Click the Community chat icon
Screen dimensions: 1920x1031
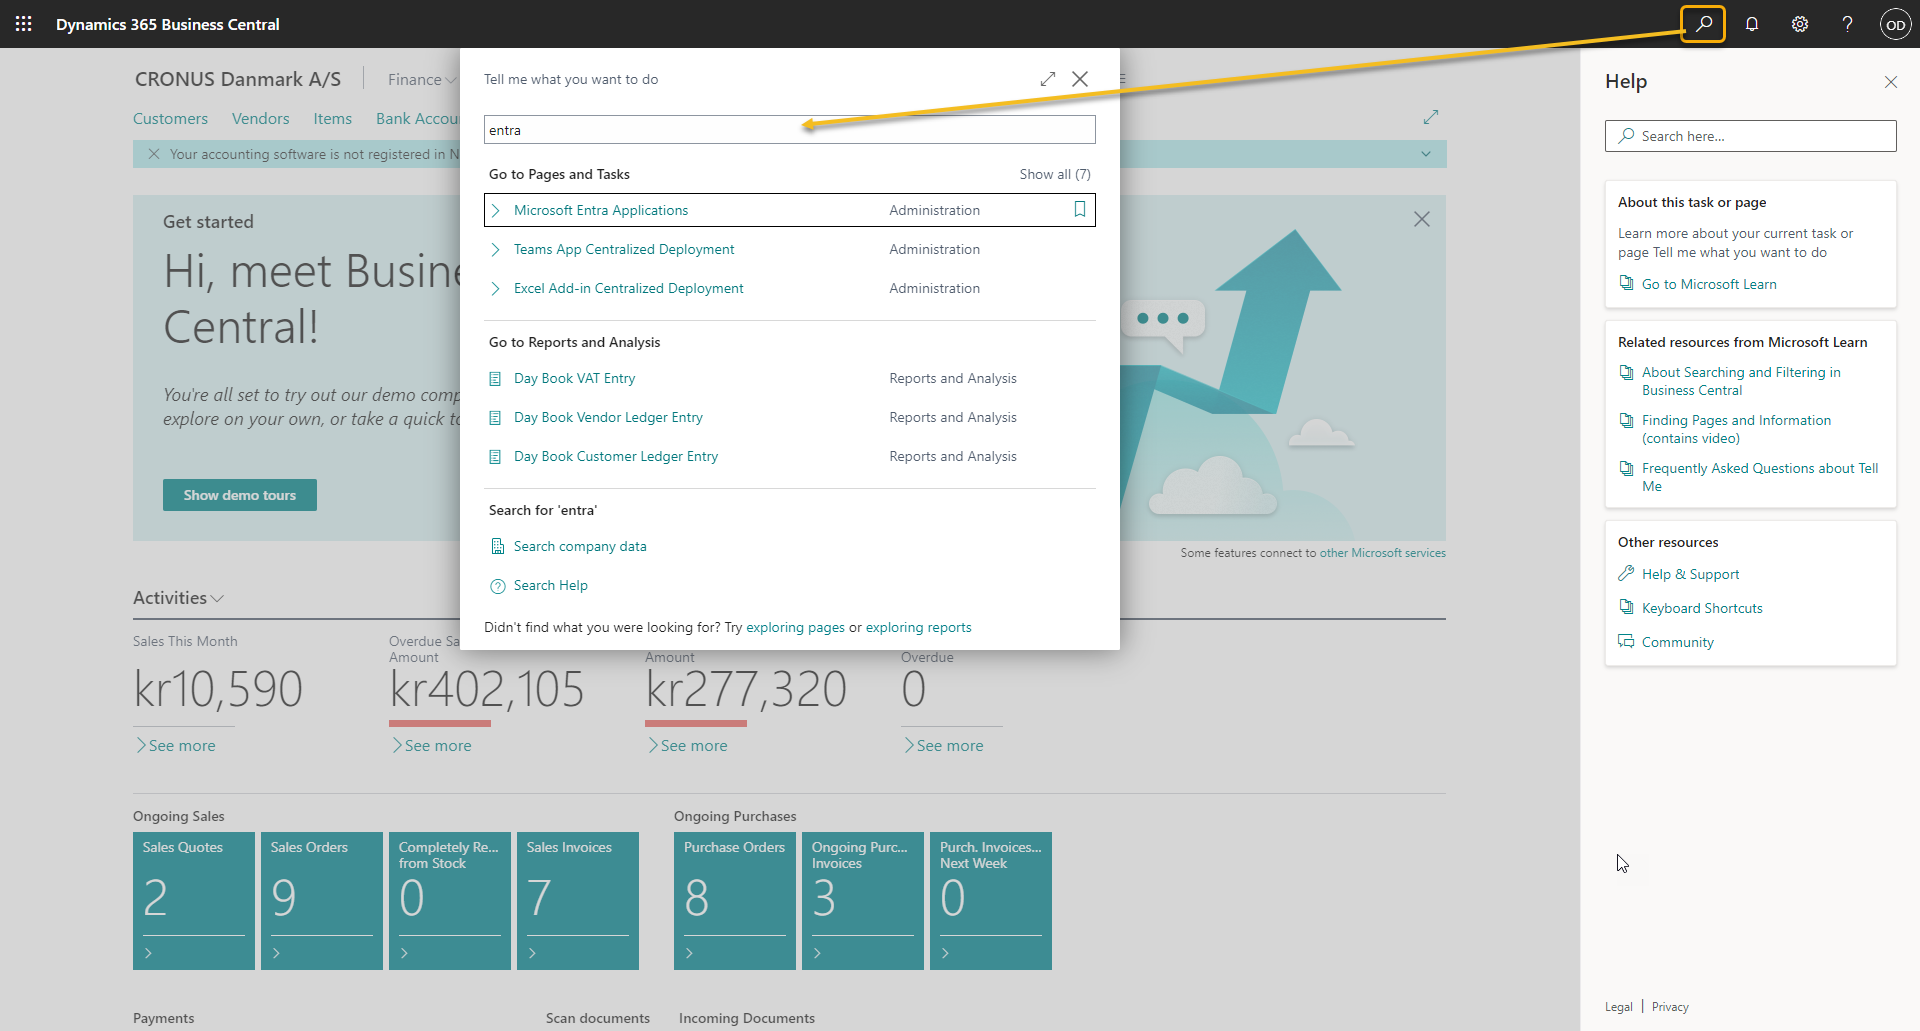coord(1626,641)
